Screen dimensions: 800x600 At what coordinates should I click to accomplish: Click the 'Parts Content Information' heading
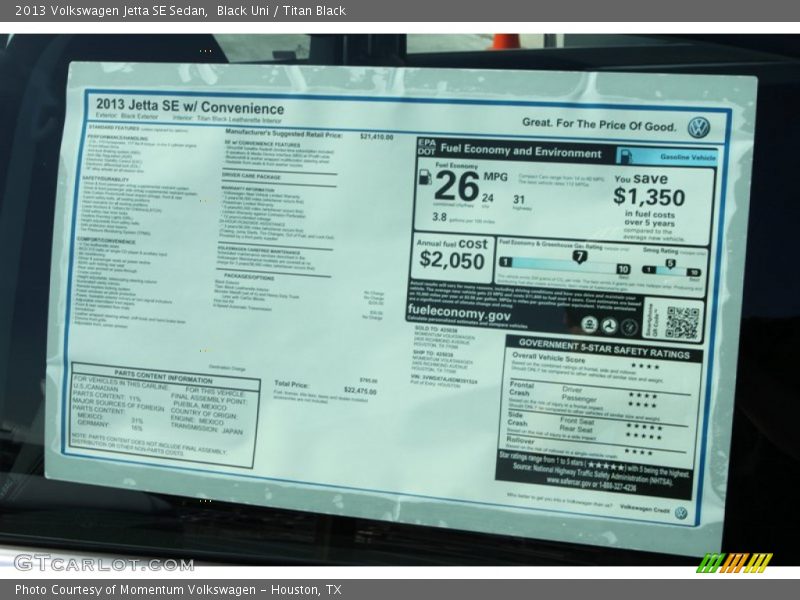163,377
